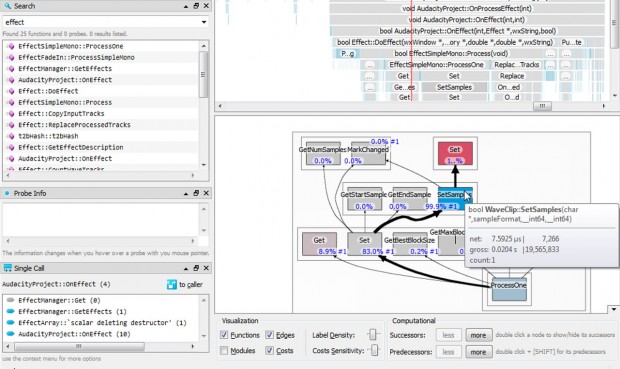Select the EffectSimpleMono::Process result
Screen dimensions: 620x369
pos(65,102)
